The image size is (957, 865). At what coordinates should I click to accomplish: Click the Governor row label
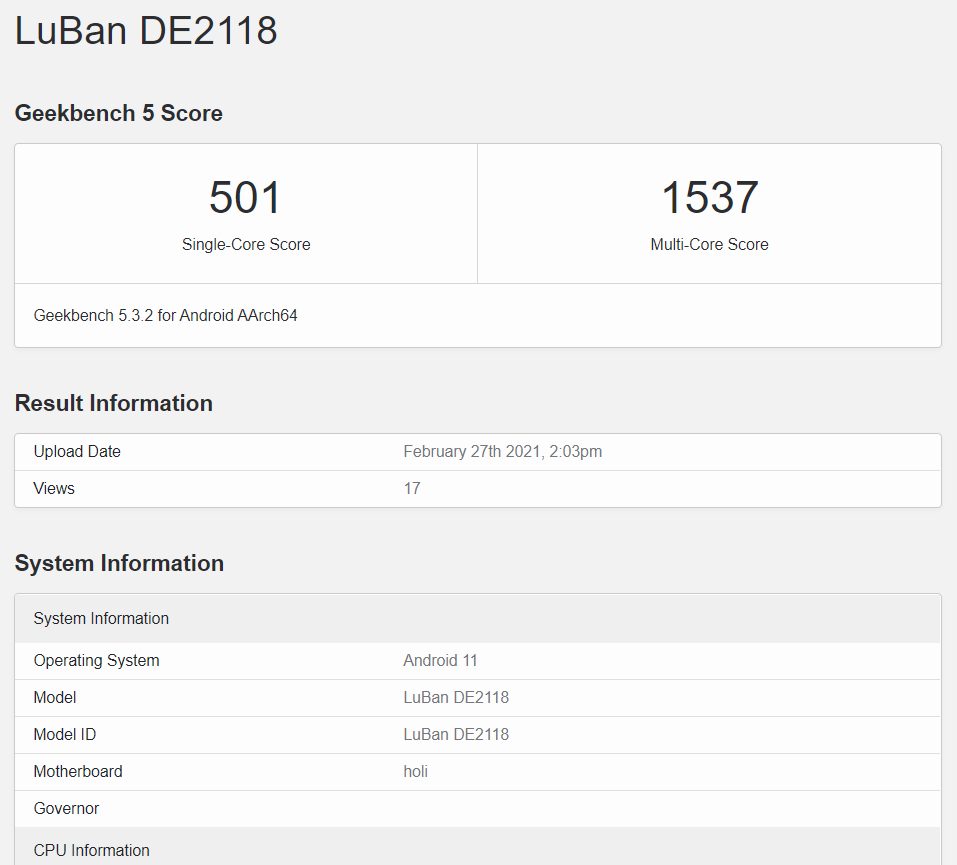66,808
